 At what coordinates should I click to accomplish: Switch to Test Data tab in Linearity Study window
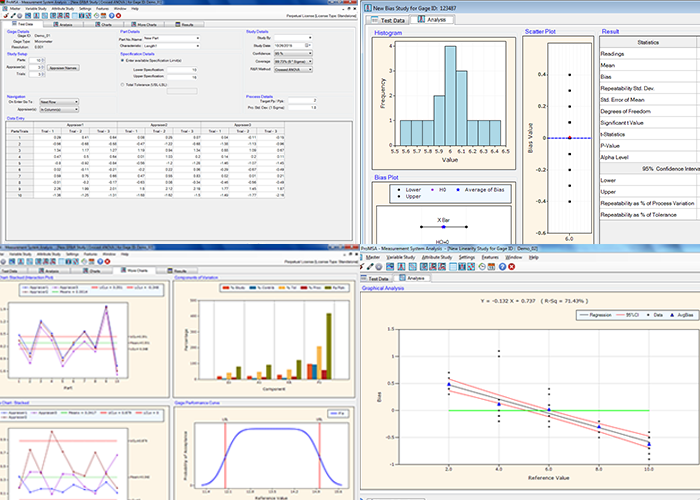[378, 278]
